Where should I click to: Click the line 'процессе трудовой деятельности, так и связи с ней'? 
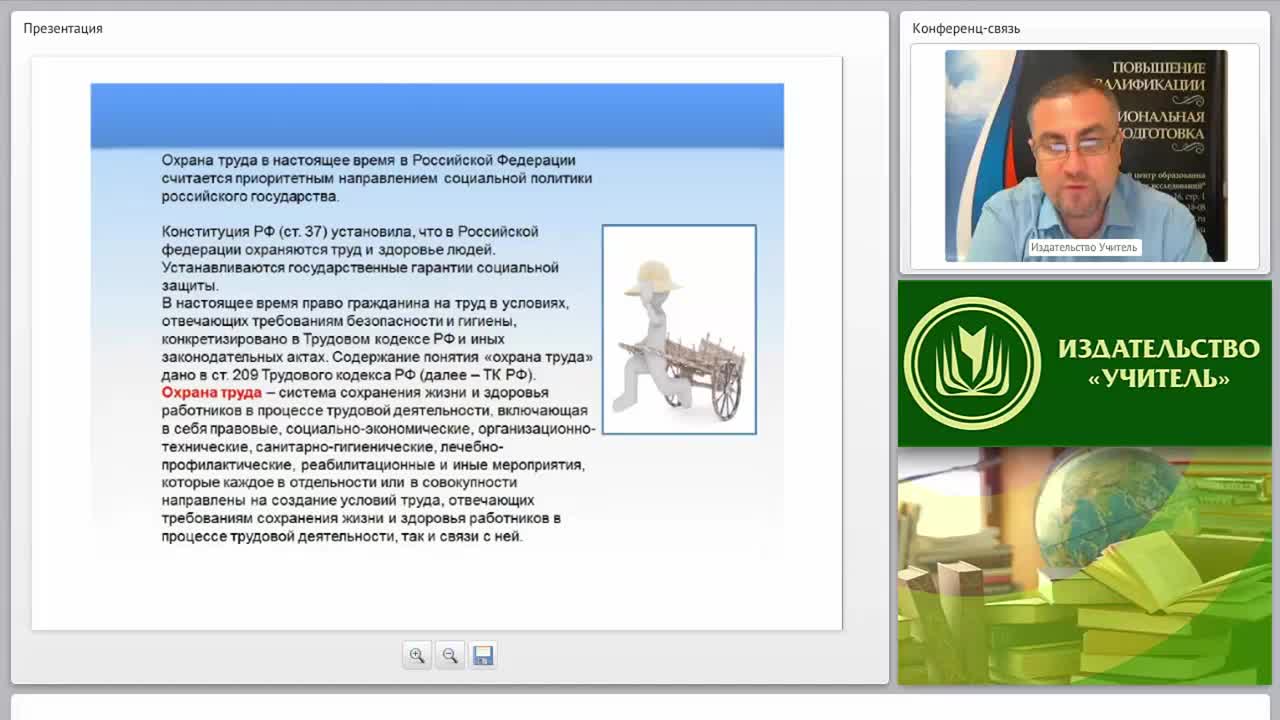pos(342,536)
